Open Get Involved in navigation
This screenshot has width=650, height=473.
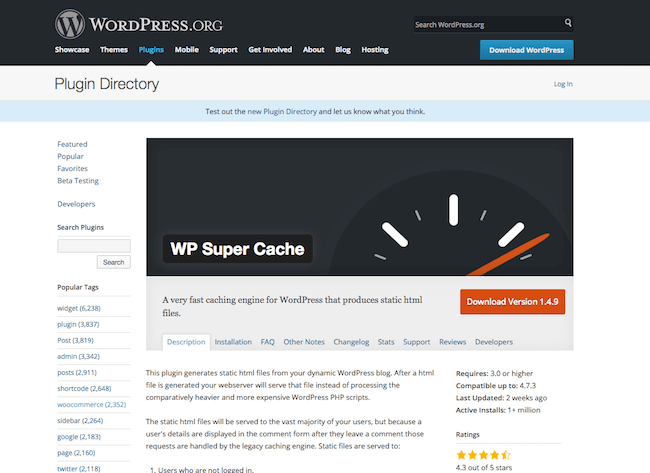pos(270,50)
